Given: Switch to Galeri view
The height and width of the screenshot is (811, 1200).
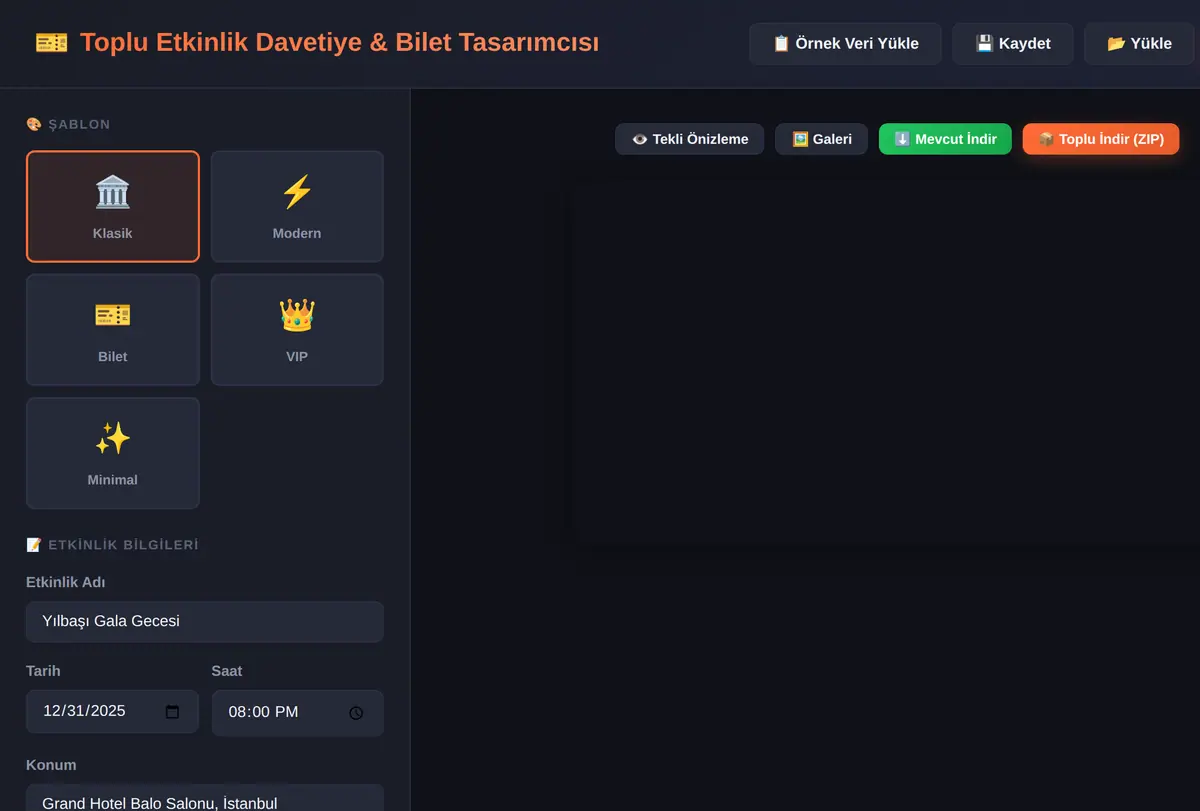Looking at the screenshot, I should (822, 139).
